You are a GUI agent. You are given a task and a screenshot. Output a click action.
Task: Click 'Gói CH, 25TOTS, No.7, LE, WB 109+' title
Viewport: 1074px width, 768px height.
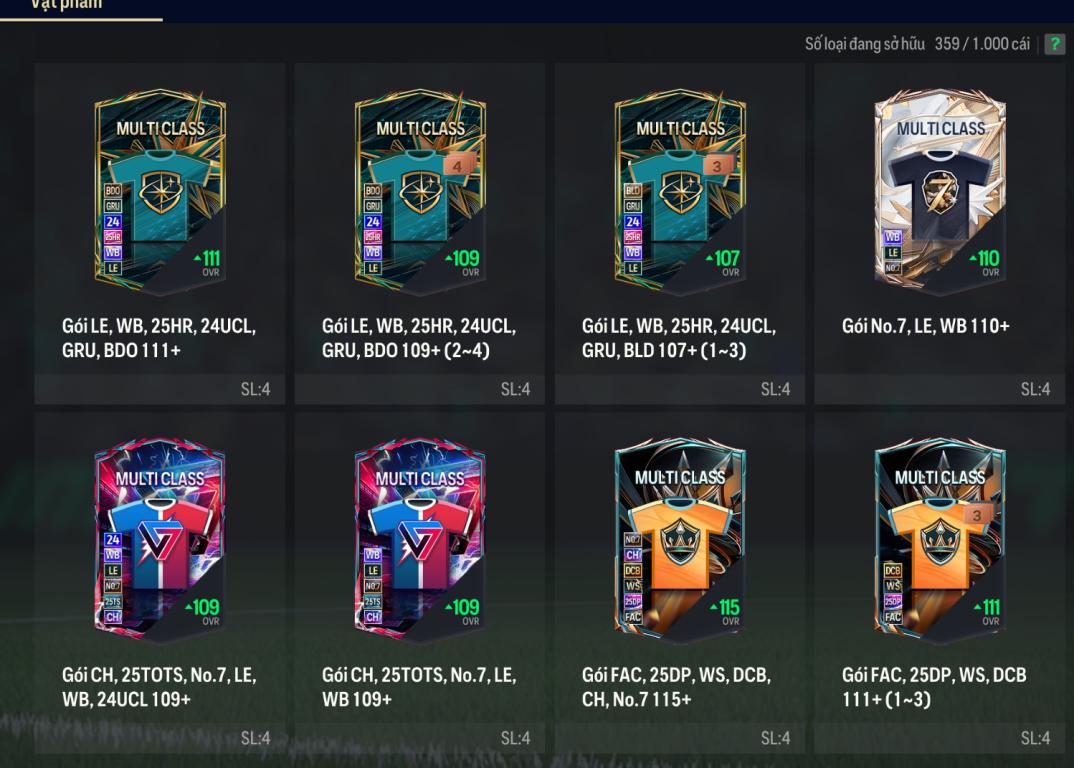pos(419,687)
